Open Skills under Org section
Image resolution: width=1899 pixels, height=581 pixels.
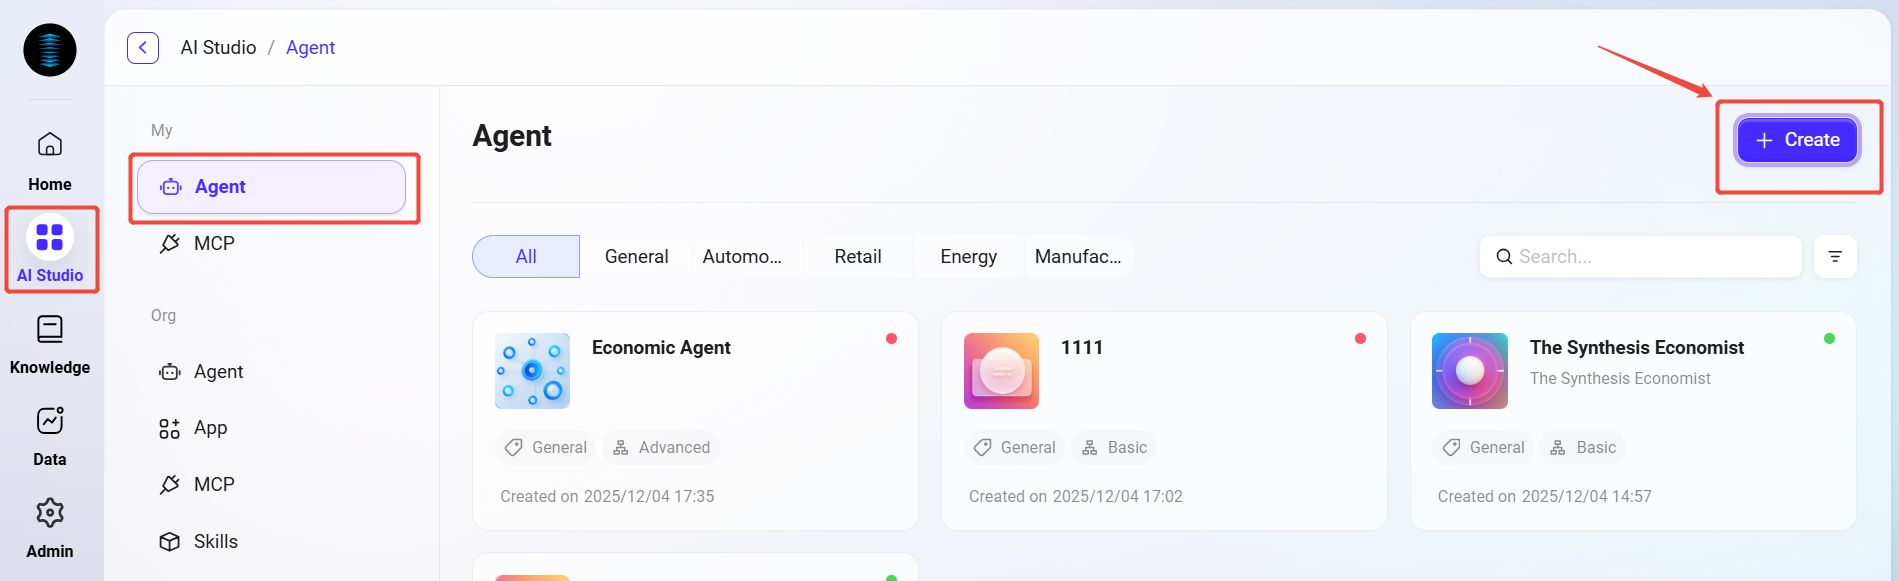215,541
